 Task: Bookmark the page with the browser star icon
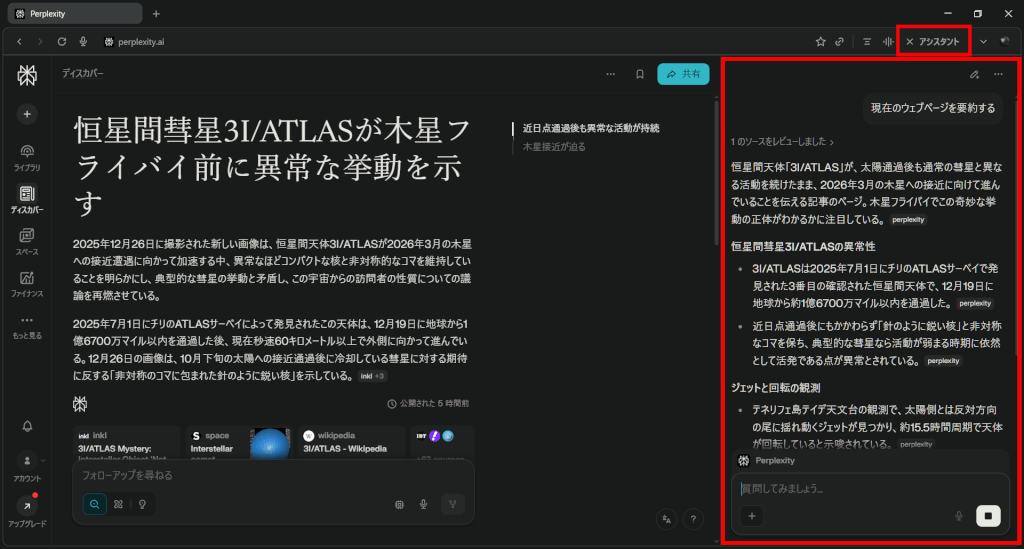point(820,41)
